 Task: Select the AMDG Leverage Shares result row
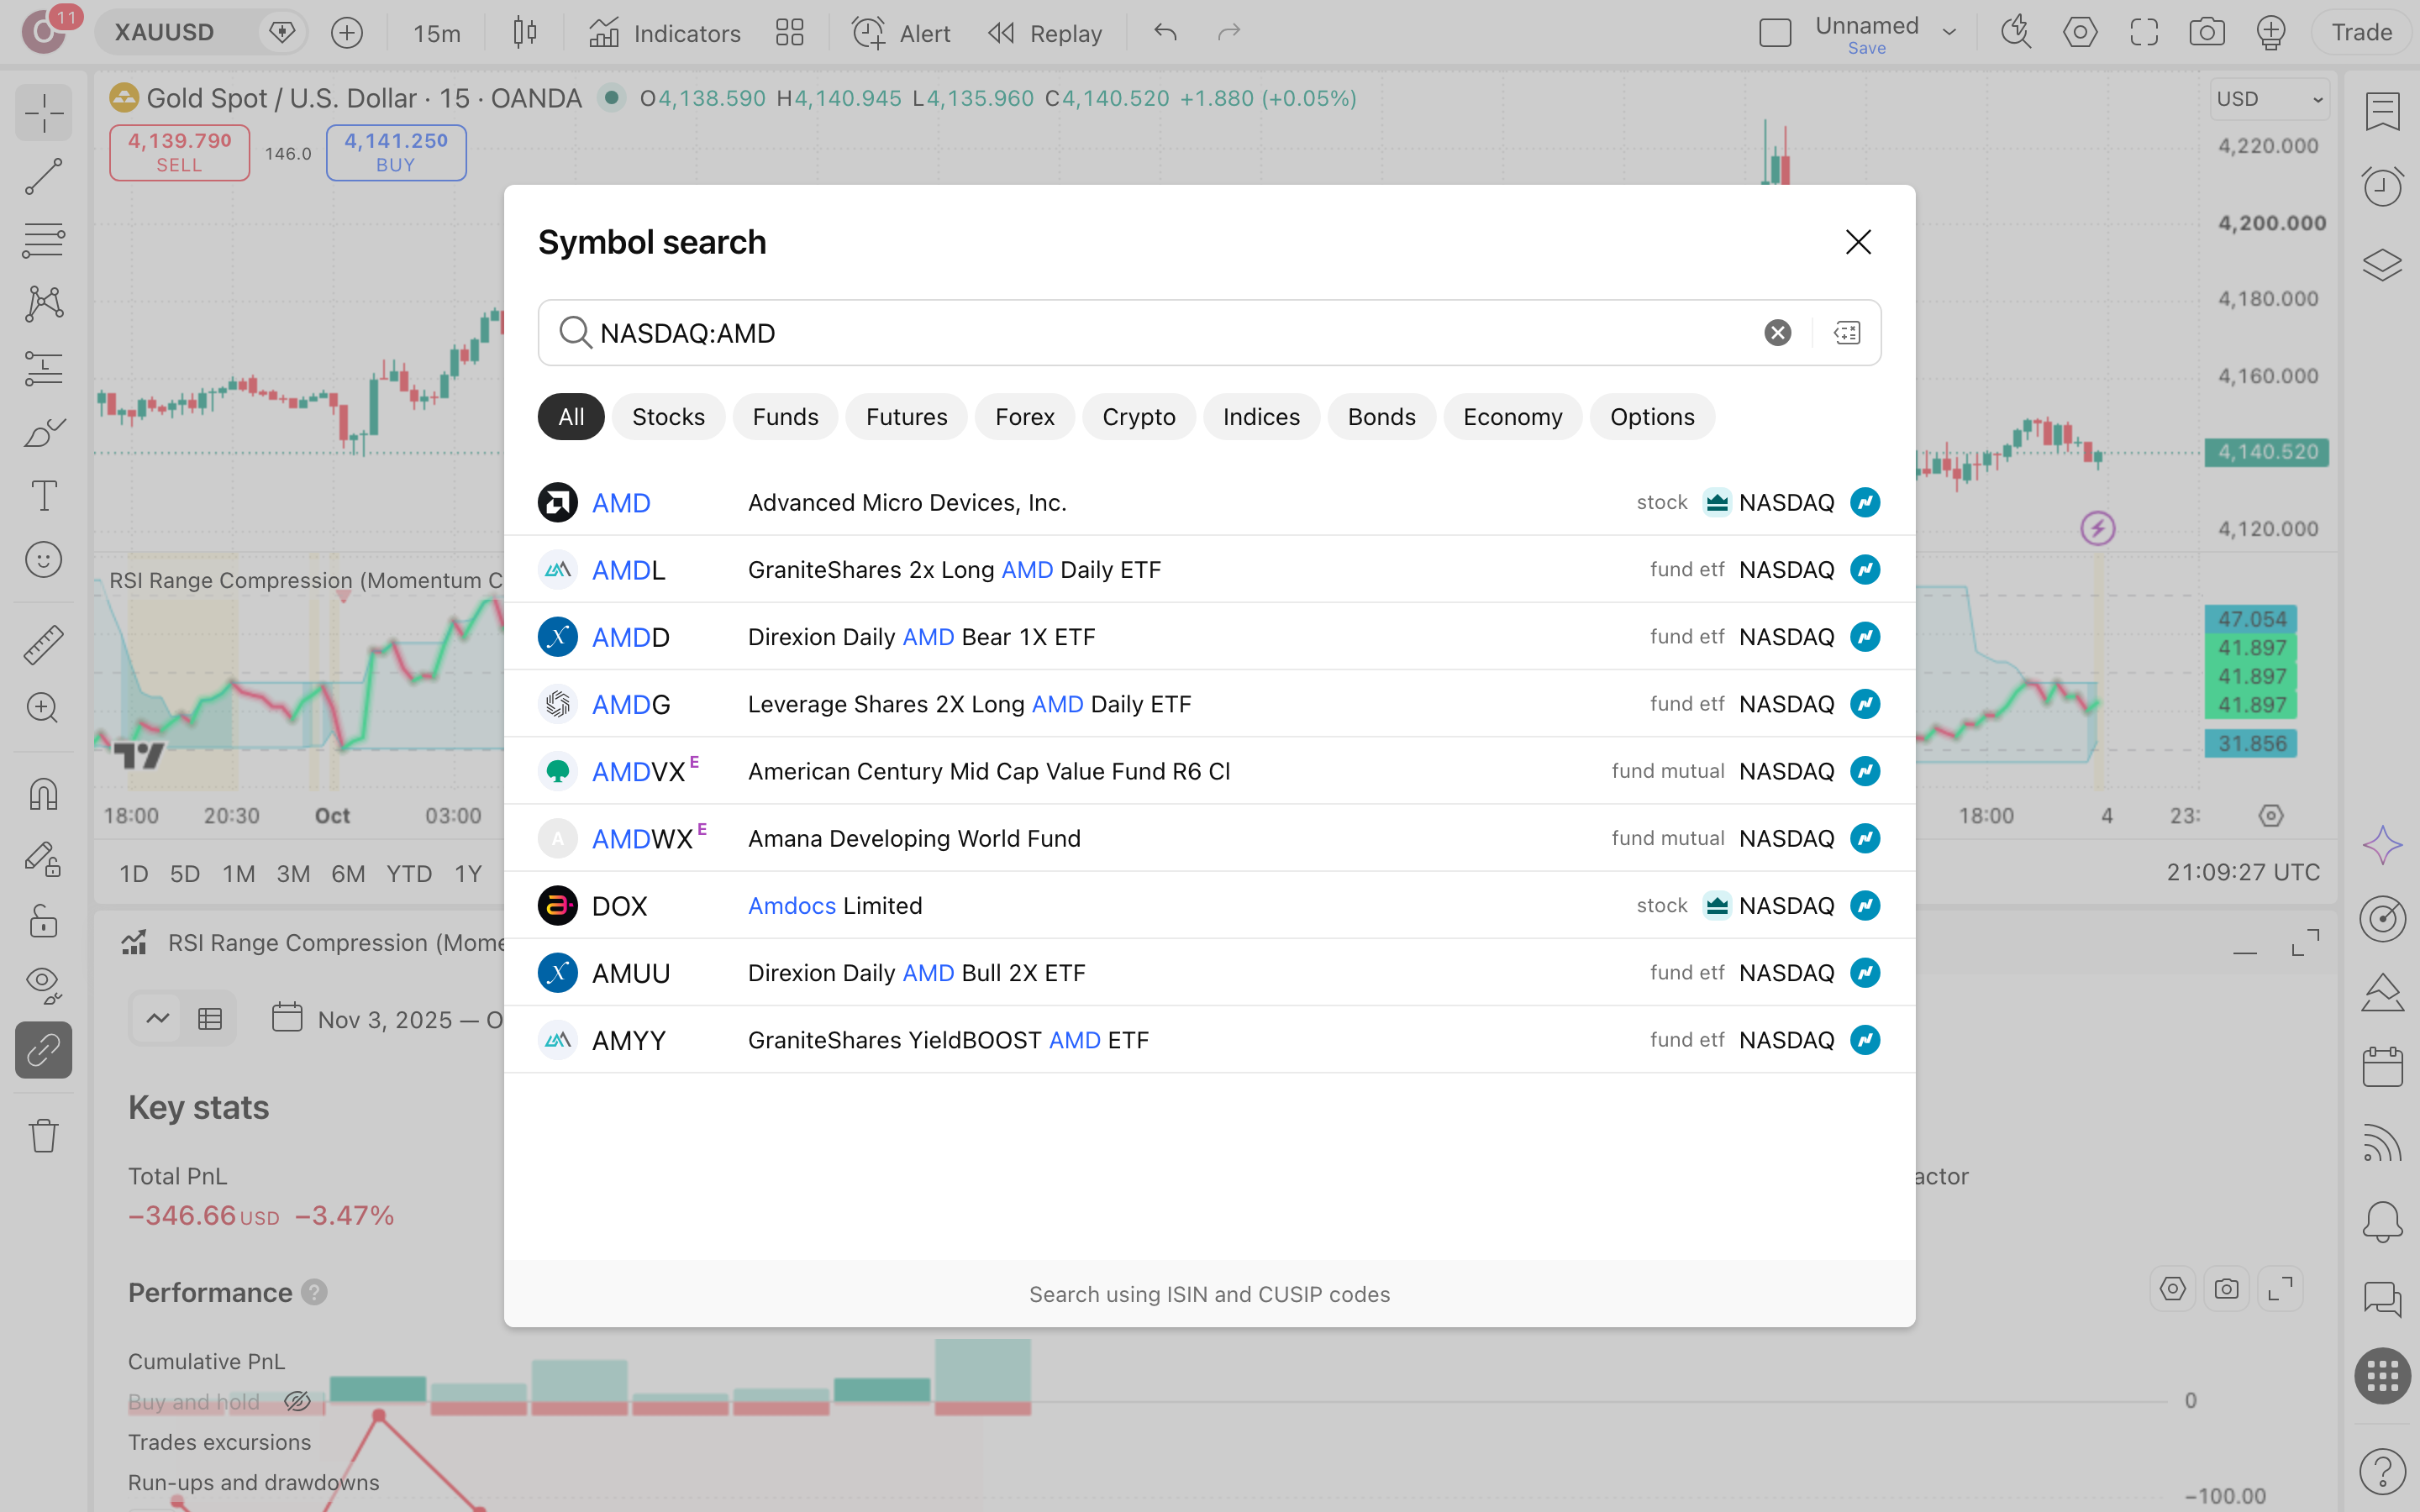1209,704
